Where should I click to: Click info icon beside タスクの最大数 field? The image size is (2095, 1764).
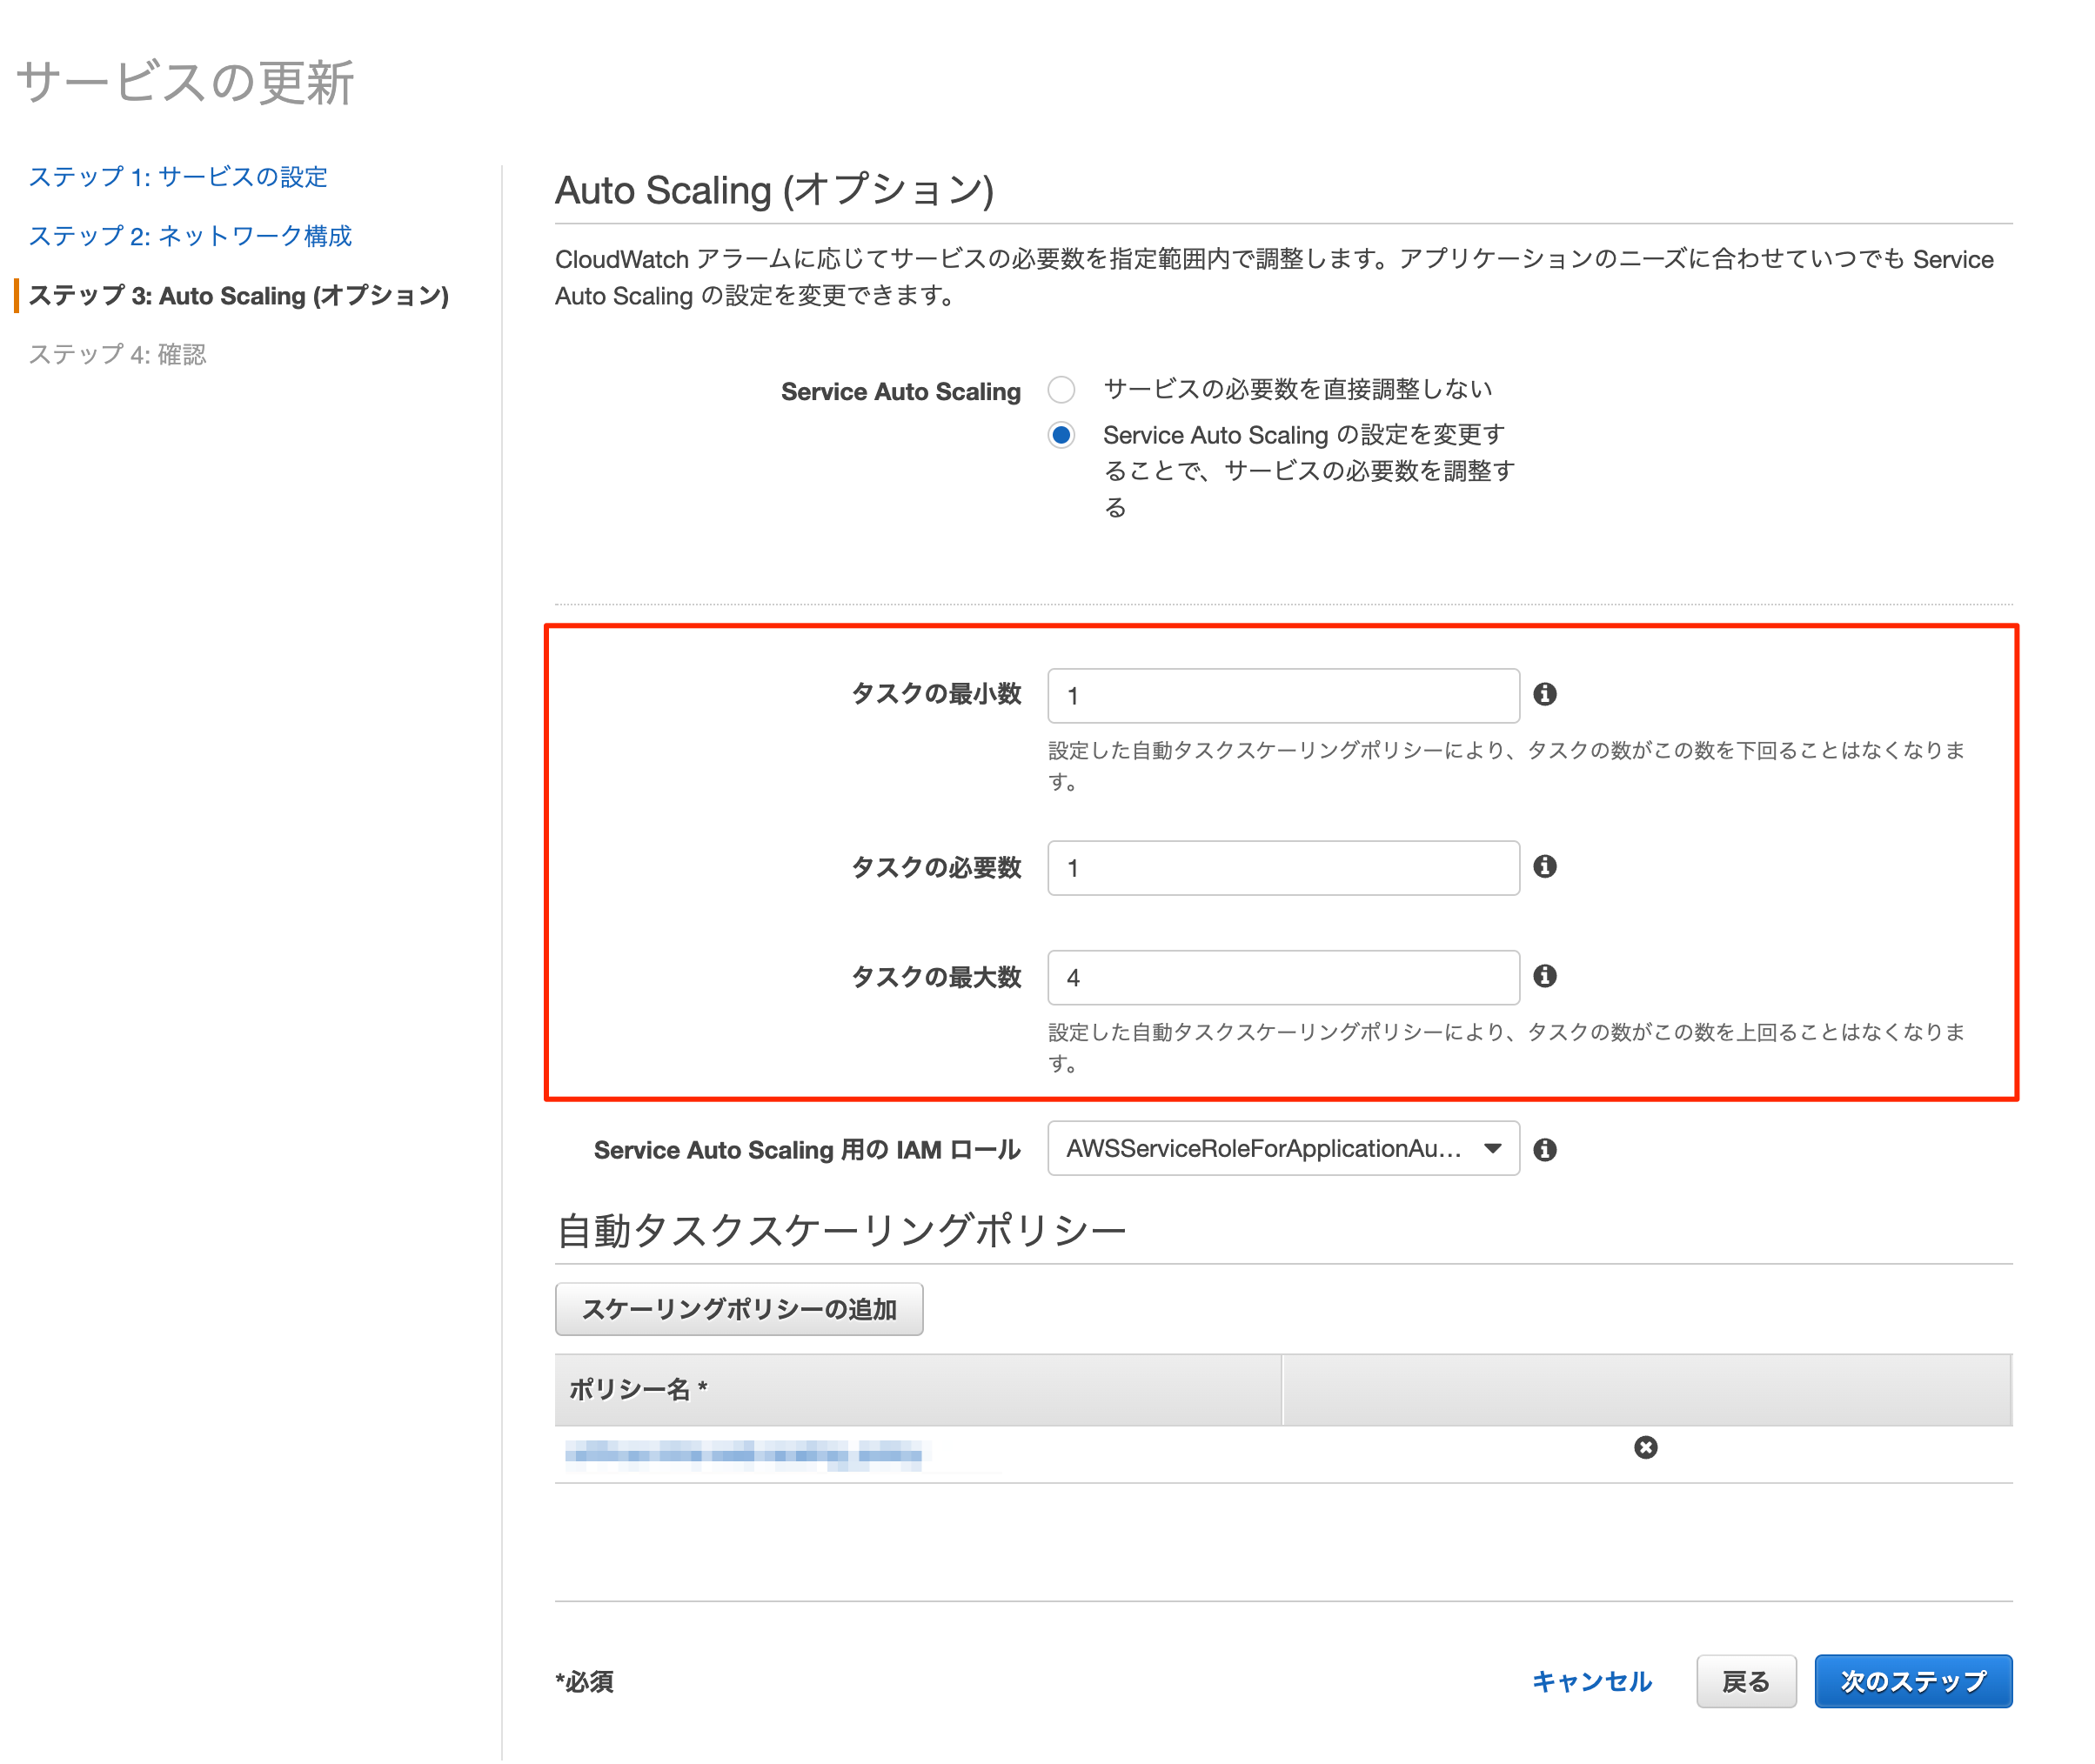1545,976
